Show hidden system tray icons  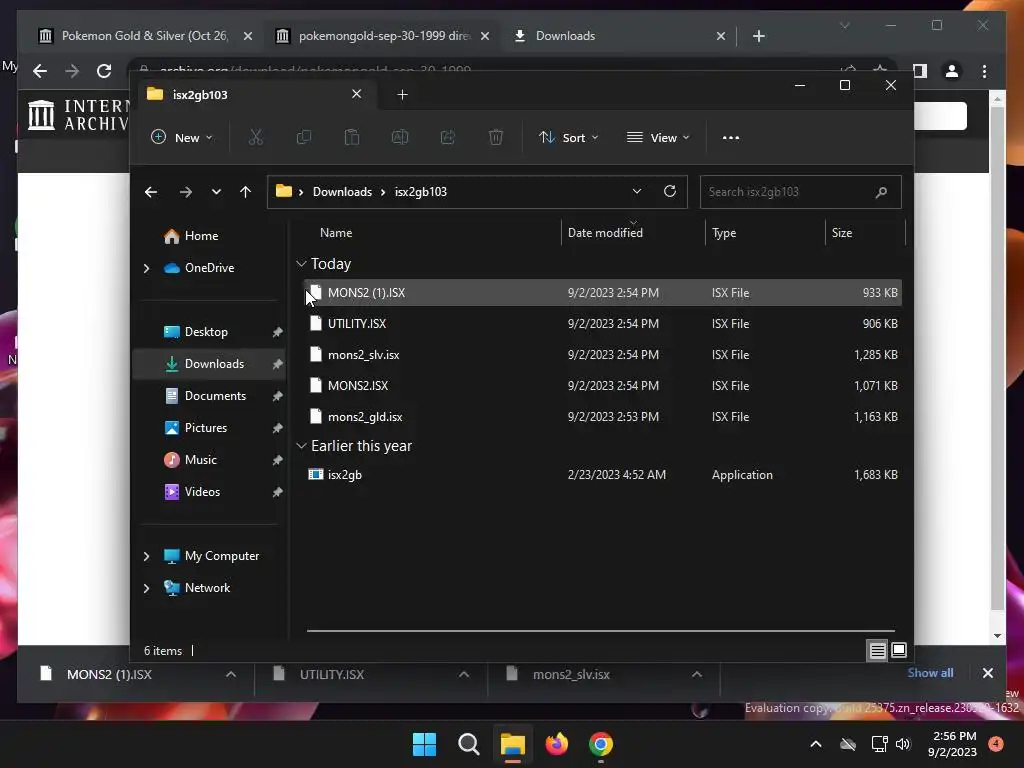click(816, 744)
